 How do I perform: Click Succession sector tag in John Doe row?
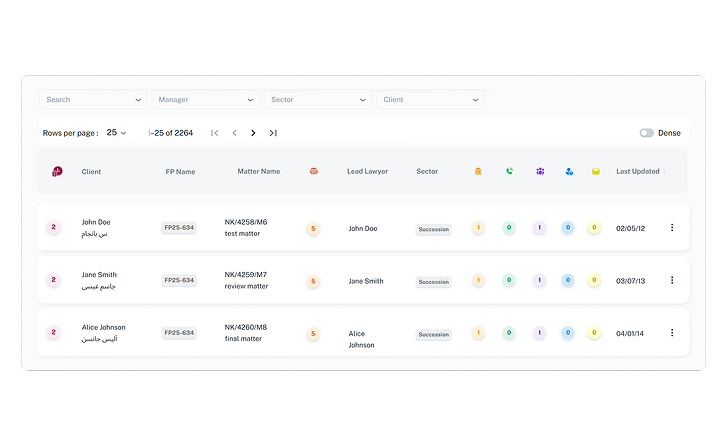[433, 229]
